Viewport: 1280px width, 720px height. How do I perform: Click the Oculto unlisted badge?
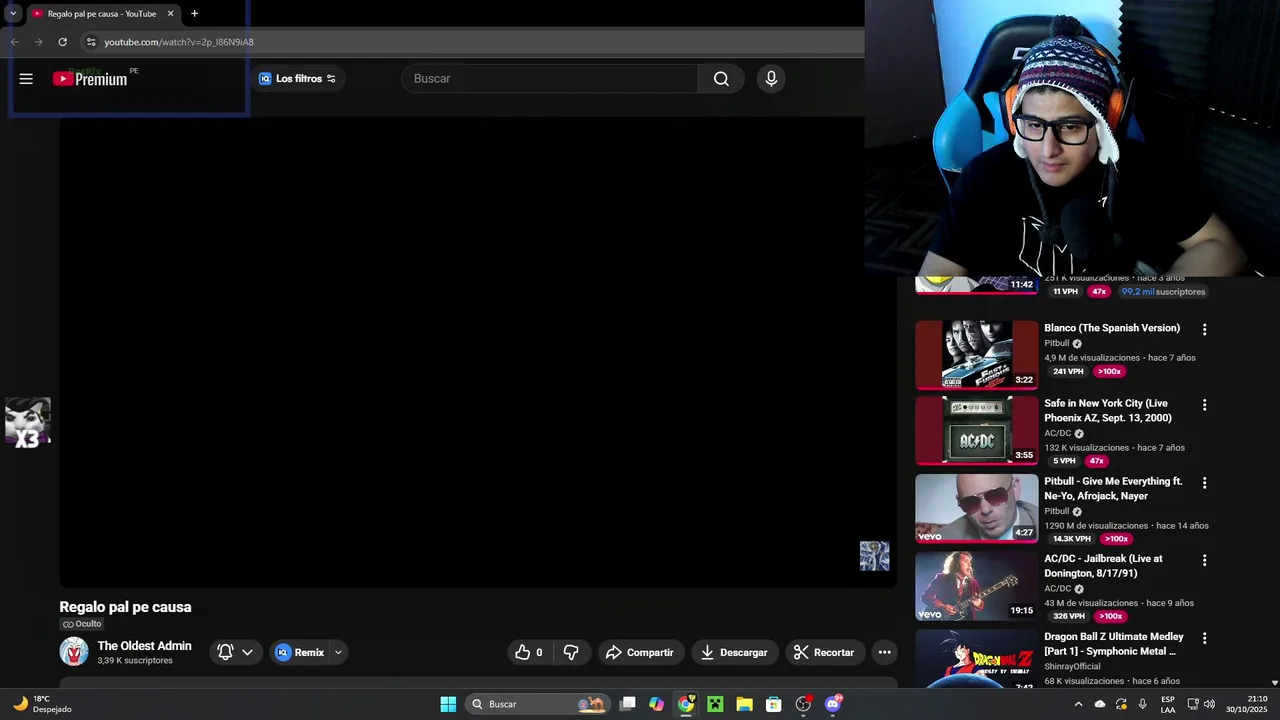(82, 624)
